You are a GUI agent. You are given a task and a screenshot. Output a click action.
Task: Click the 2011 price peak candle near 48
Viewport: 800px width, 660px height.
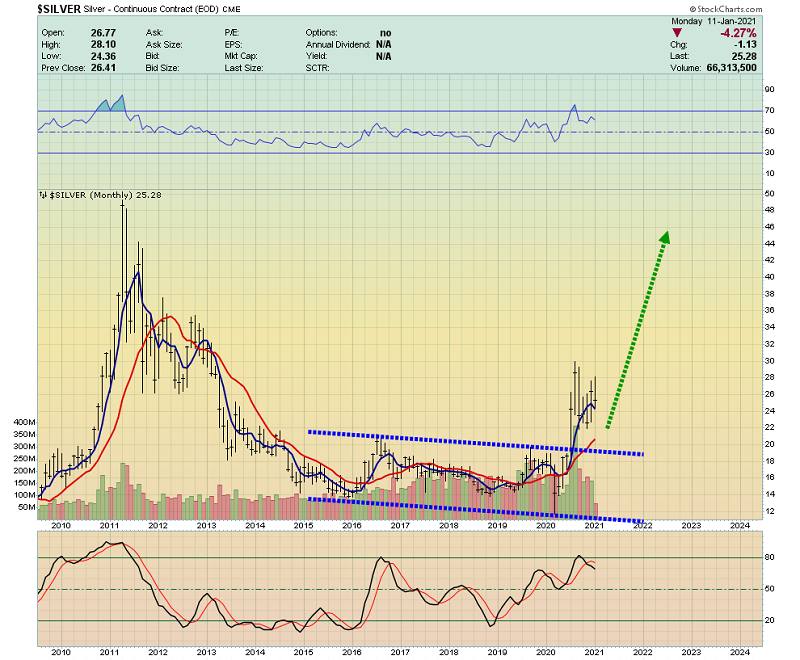[x=122, y=205]
